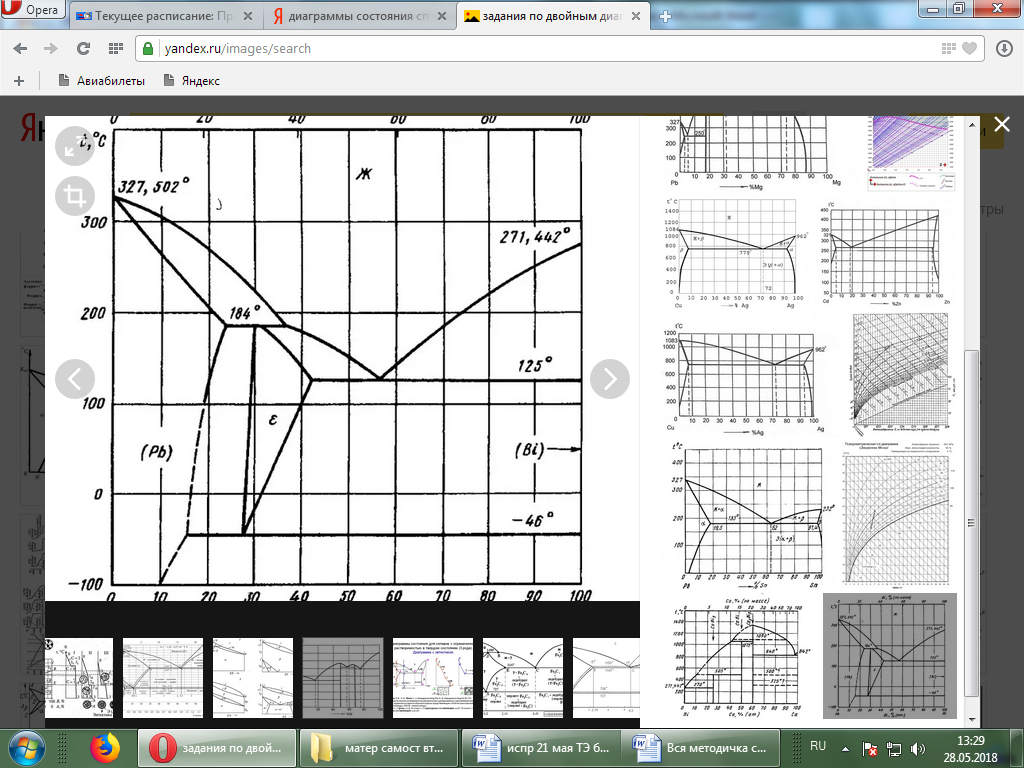Open the Speed Dial grid

point(116,48)
